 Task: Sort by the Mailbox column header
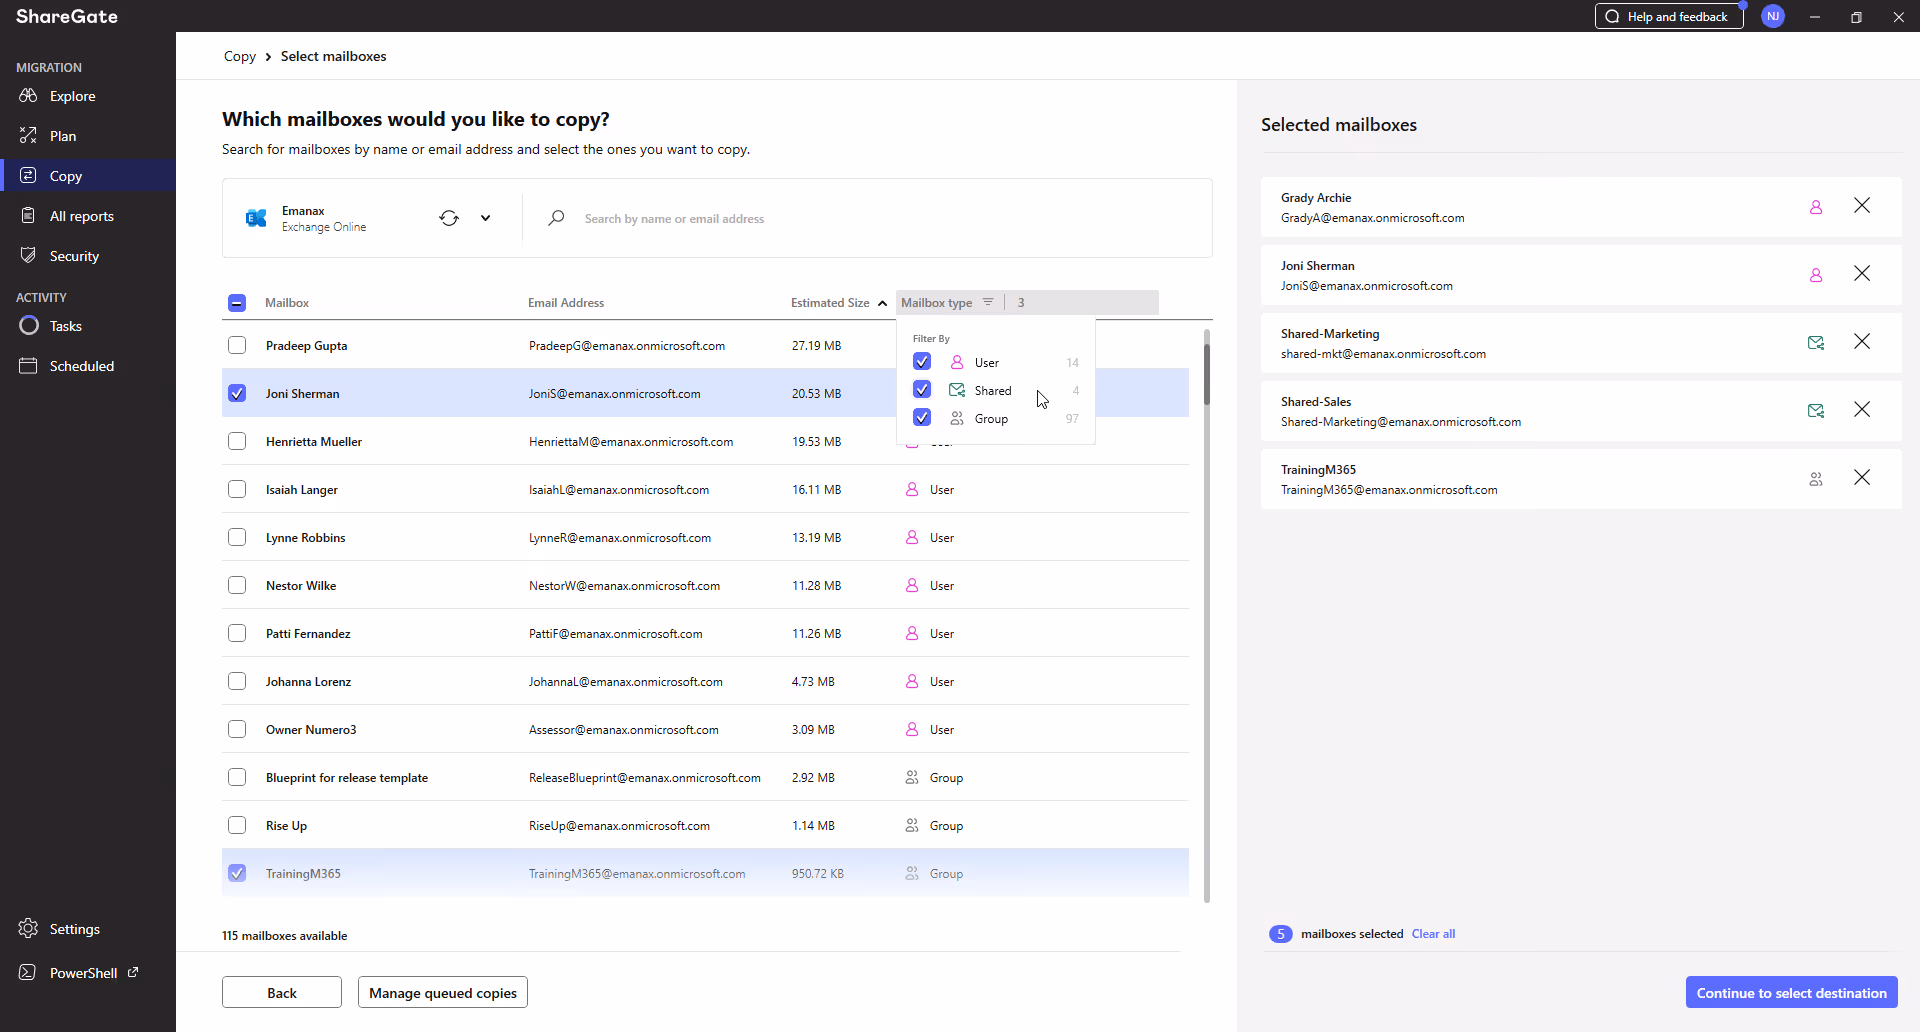coord(287,302)
